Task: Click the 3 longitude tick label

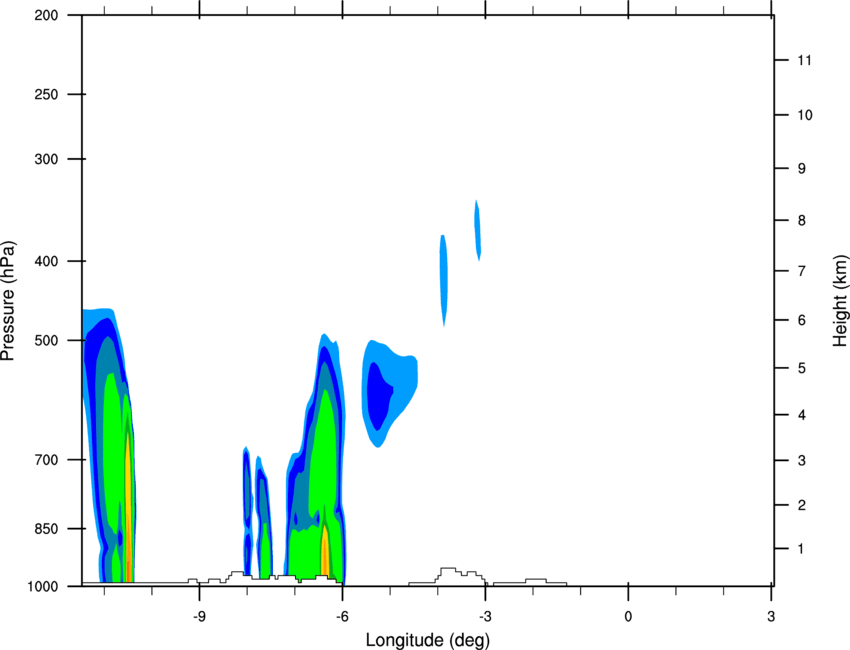Action: click(x=771, y=617)
